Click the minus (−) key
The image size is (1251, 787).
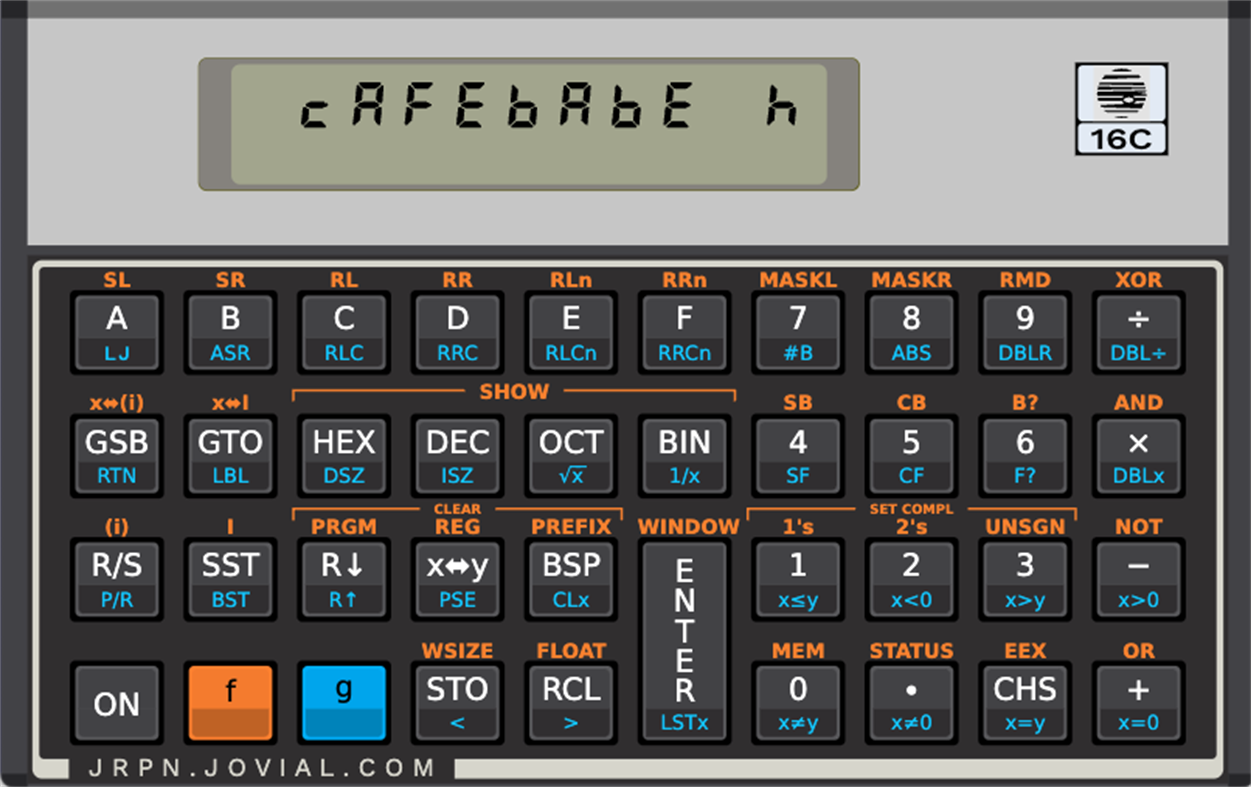click(x=1138, y=578)
